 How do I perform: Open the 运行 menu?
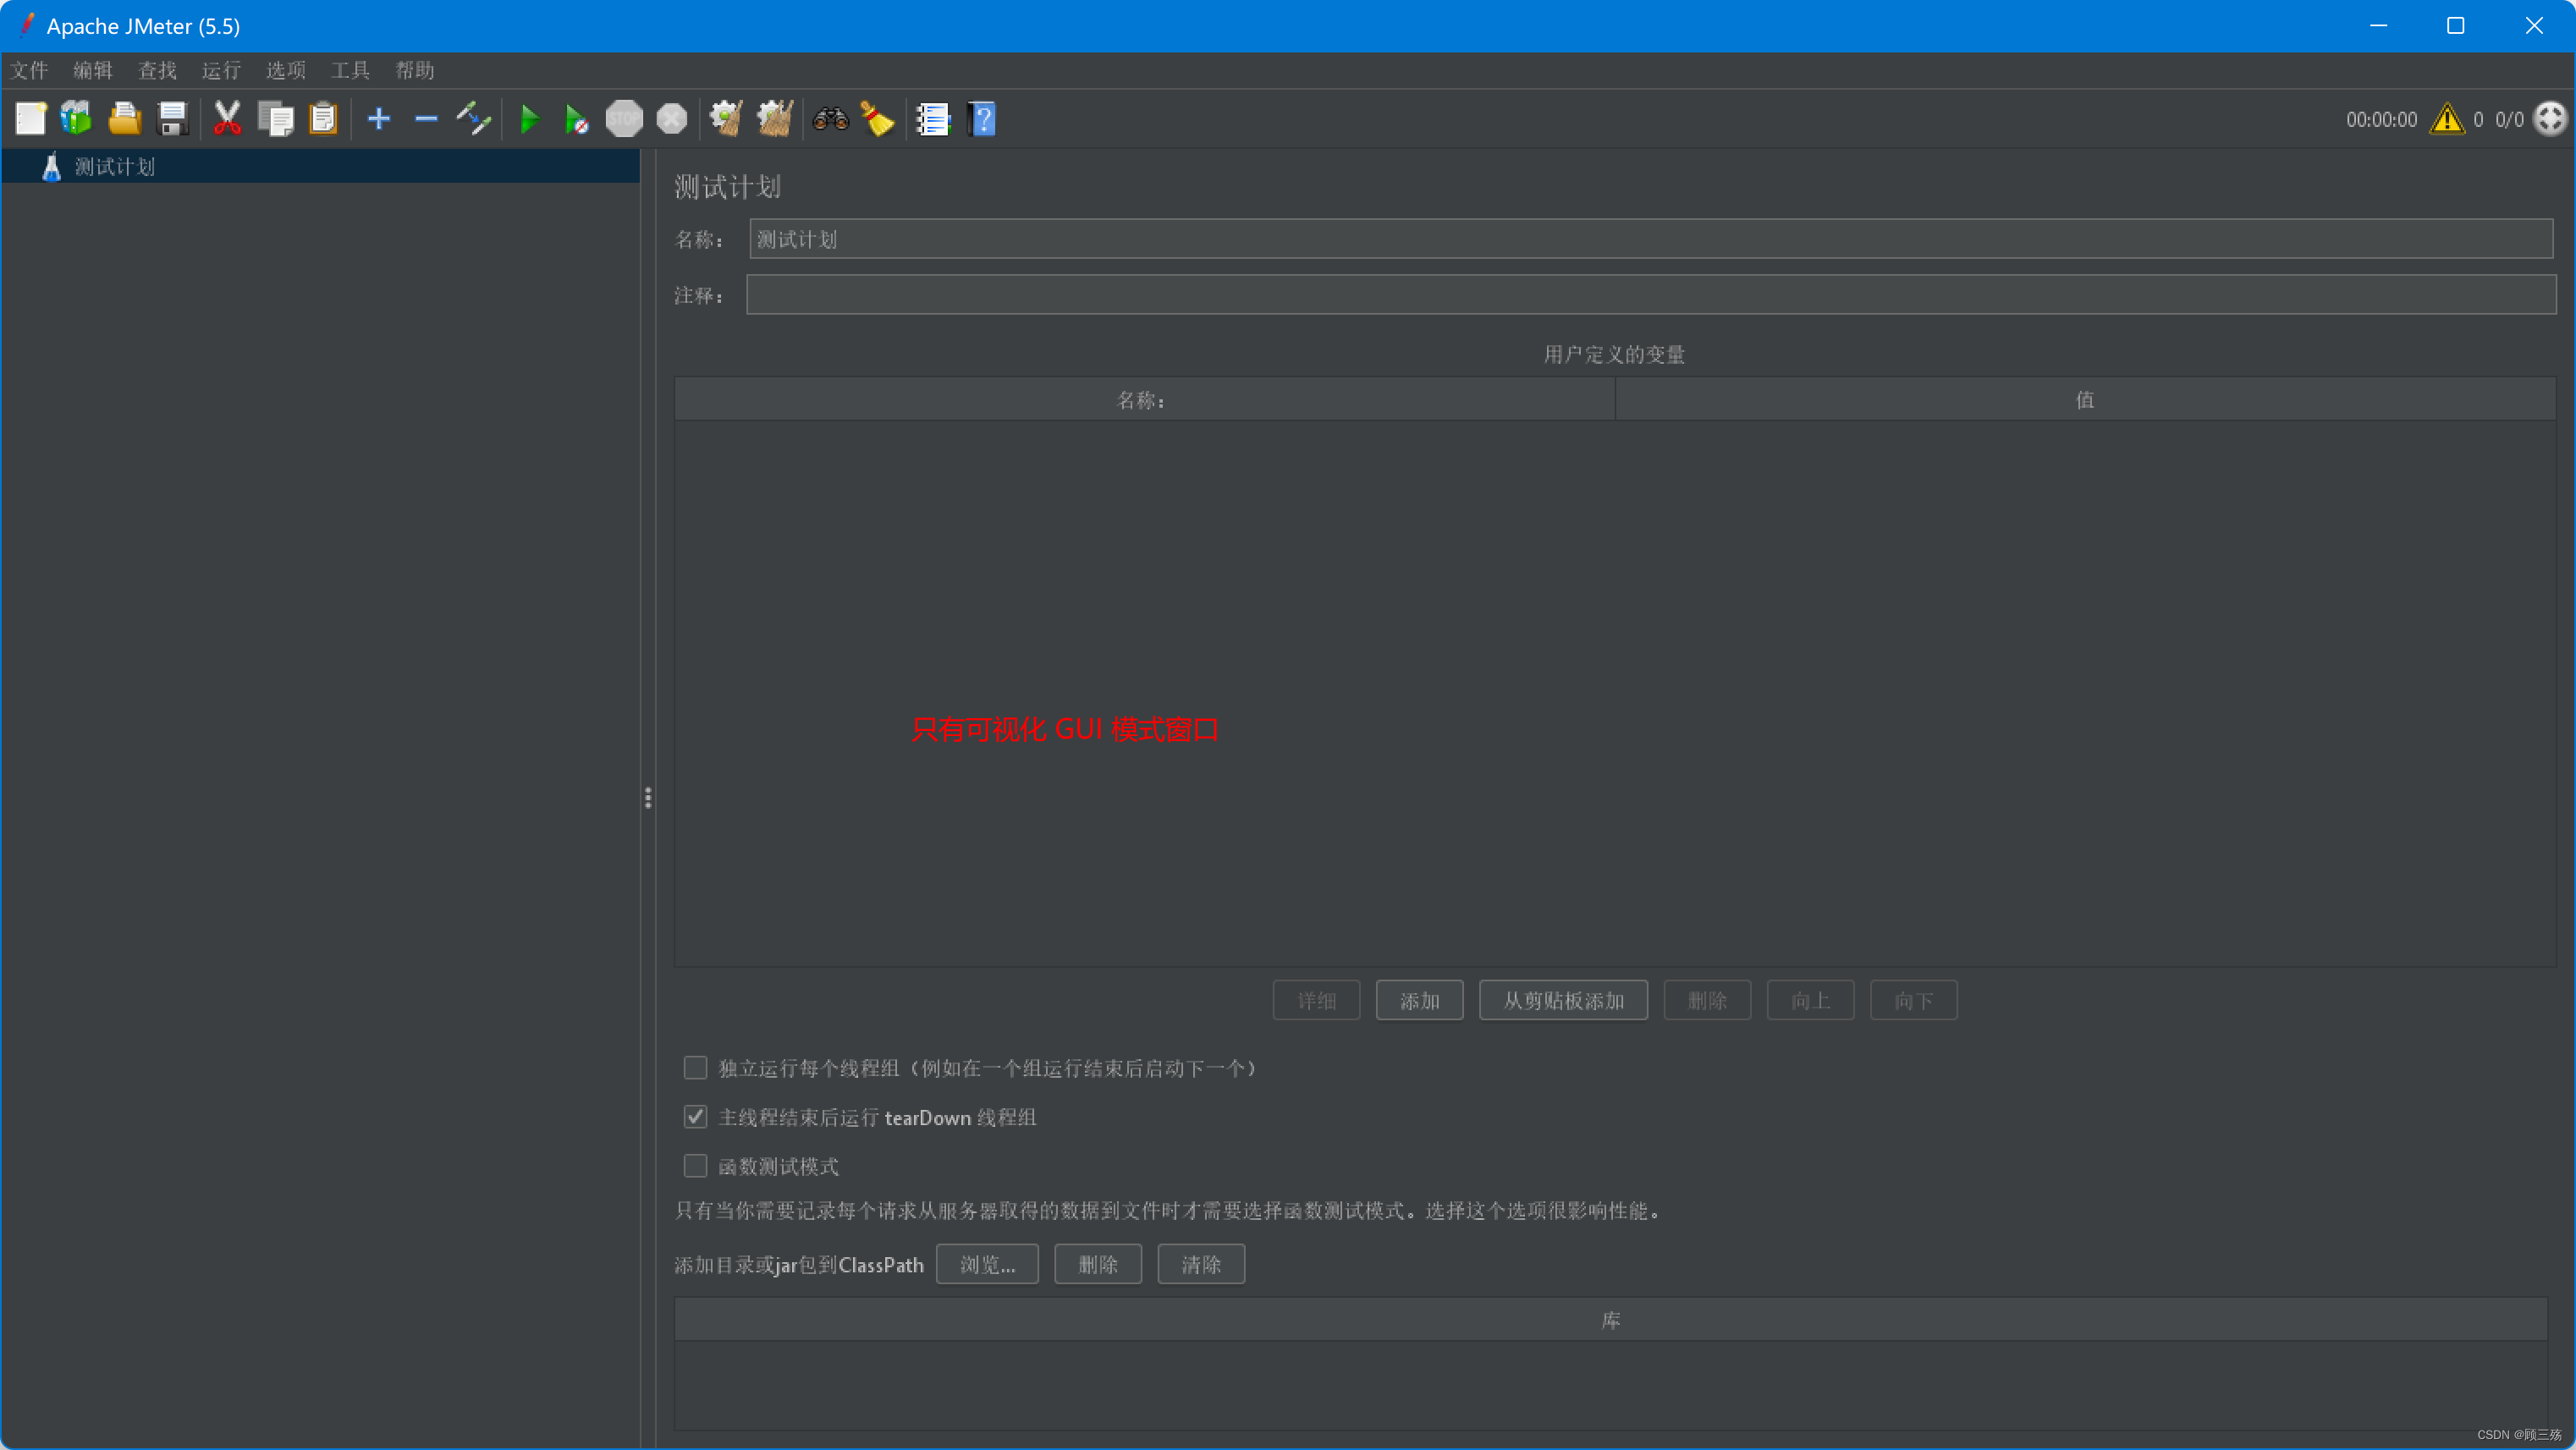tap(221, 70)
